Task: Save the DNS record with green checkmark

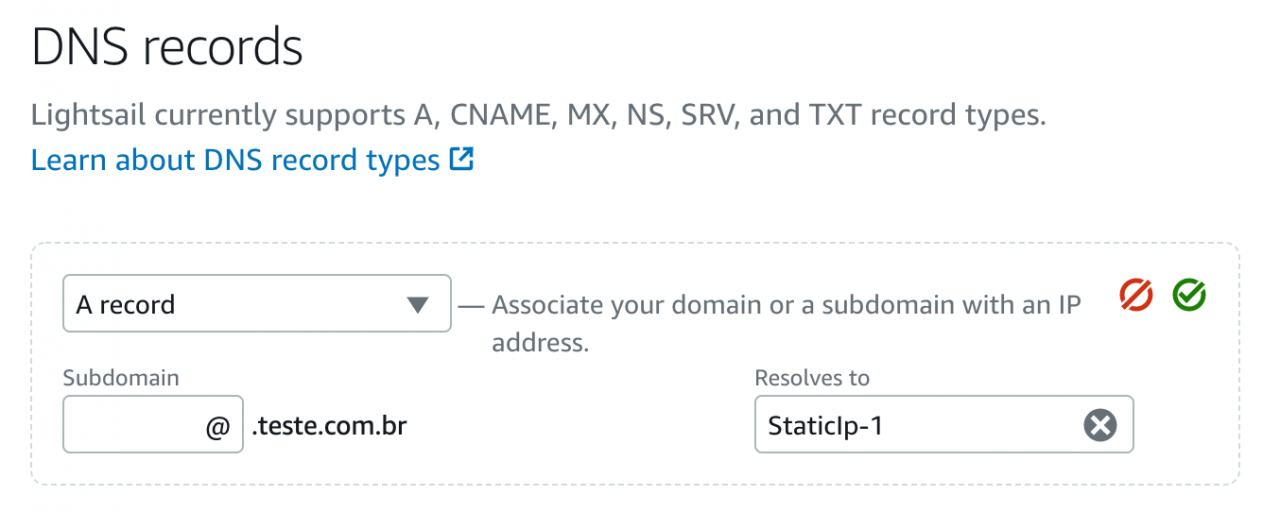Action: pos(1189,294)
